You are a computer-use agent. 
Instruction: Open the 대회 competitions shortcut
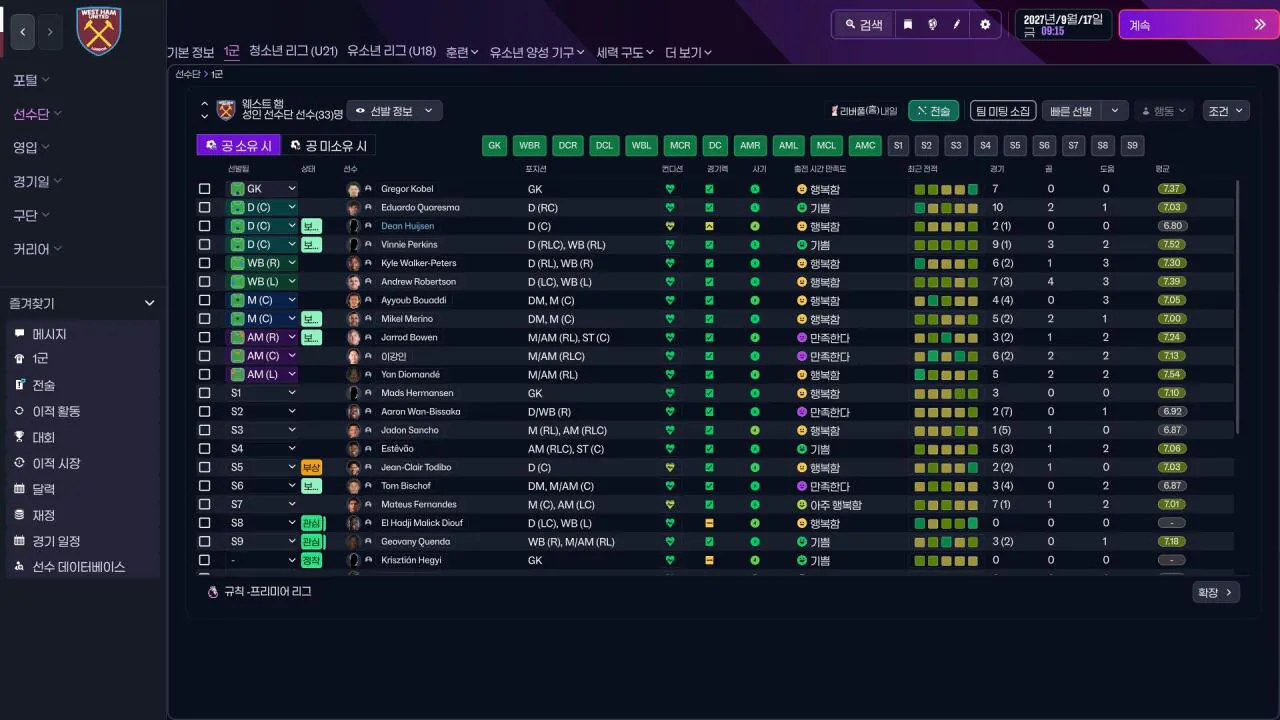(82, 437)
